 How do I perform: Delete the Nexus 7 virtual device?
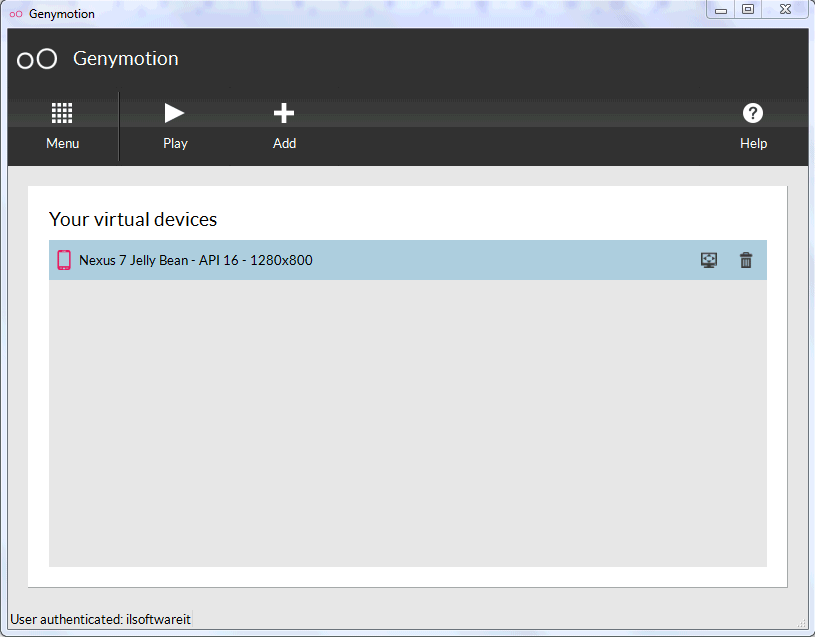tap(746, 260)
